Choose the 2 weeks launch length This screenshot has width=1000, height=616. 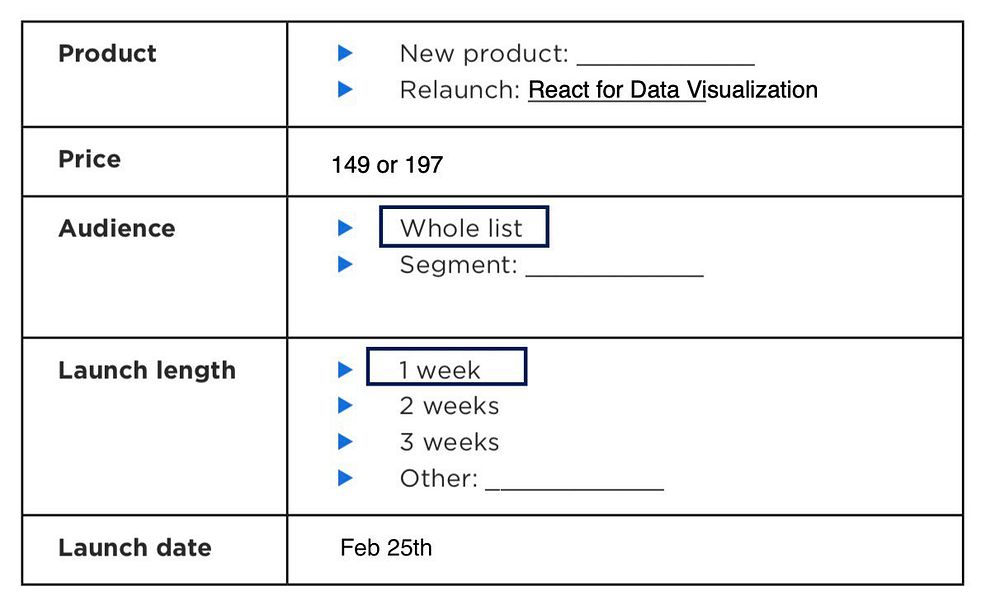[449, 406]
